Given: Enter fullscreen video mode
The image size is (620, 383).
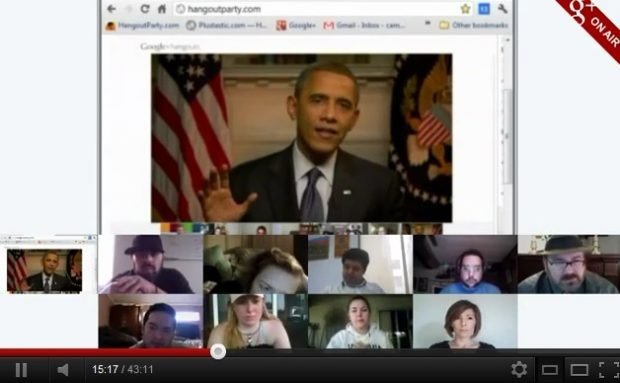Looking at the screenshot, I should pyautogui.click(x=608, y=370).
